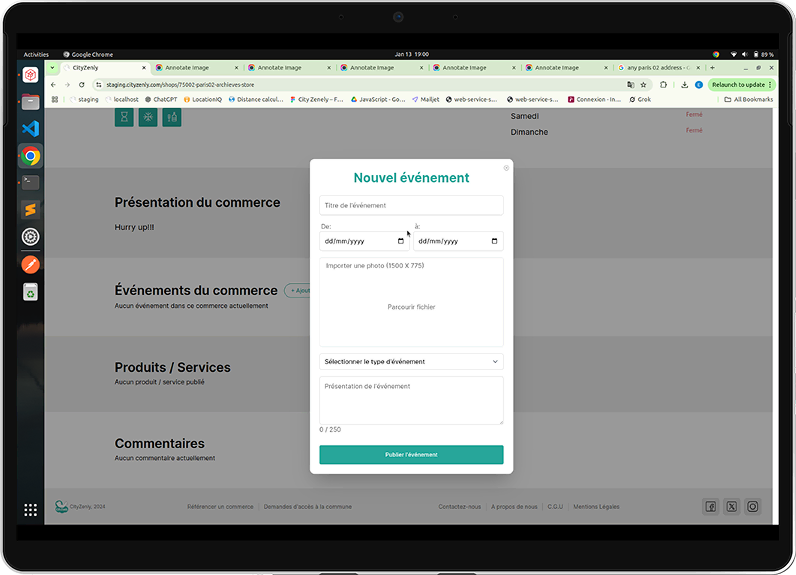The height and width of the screenshot is (575, 796).
Task: Open the localhost bookmark
Action: click(x=122, y=99)
